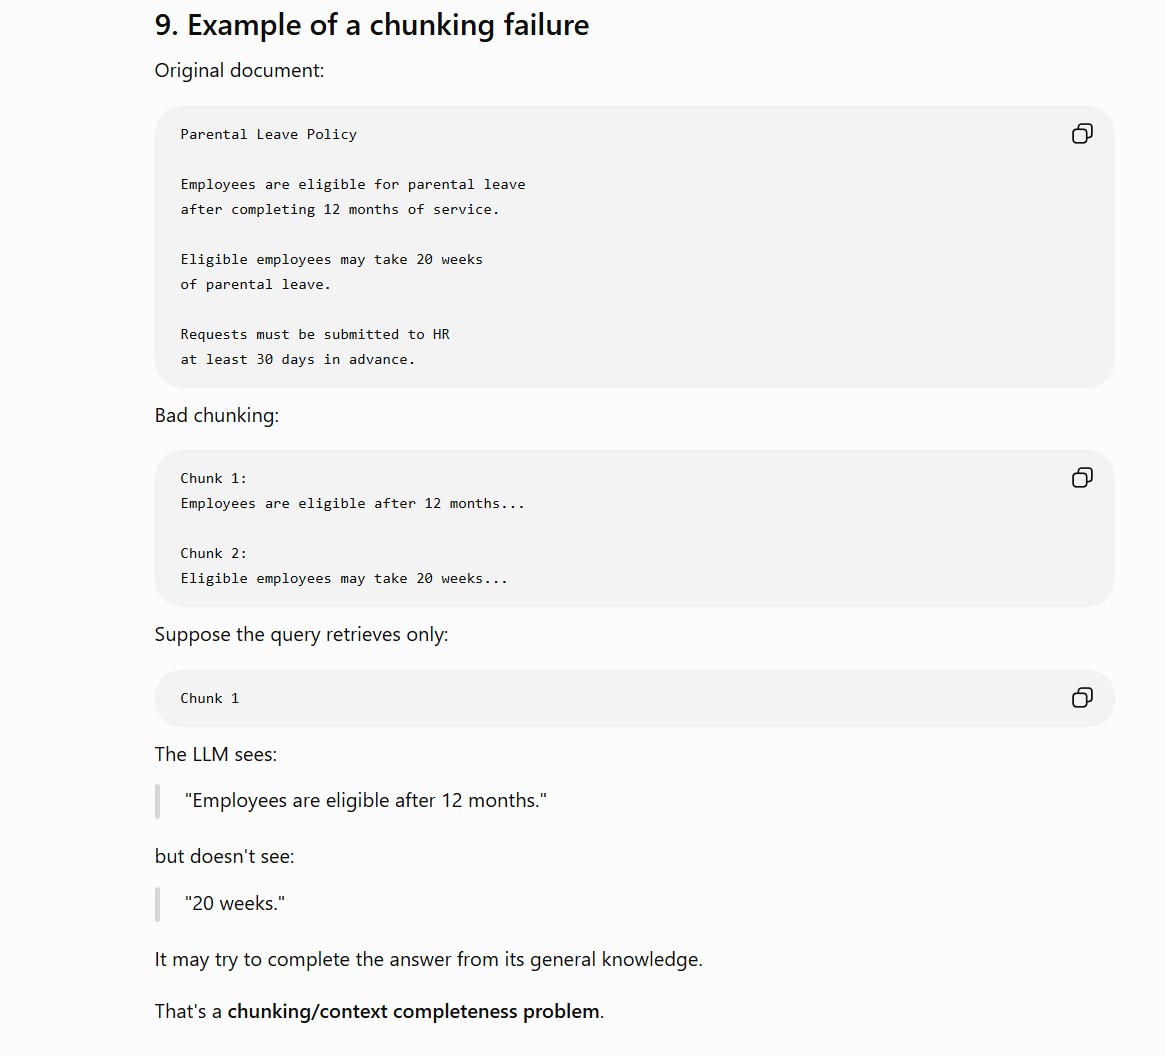Click The LLM sees: text
The image size is (1166, 1056).
pos(216,755)
